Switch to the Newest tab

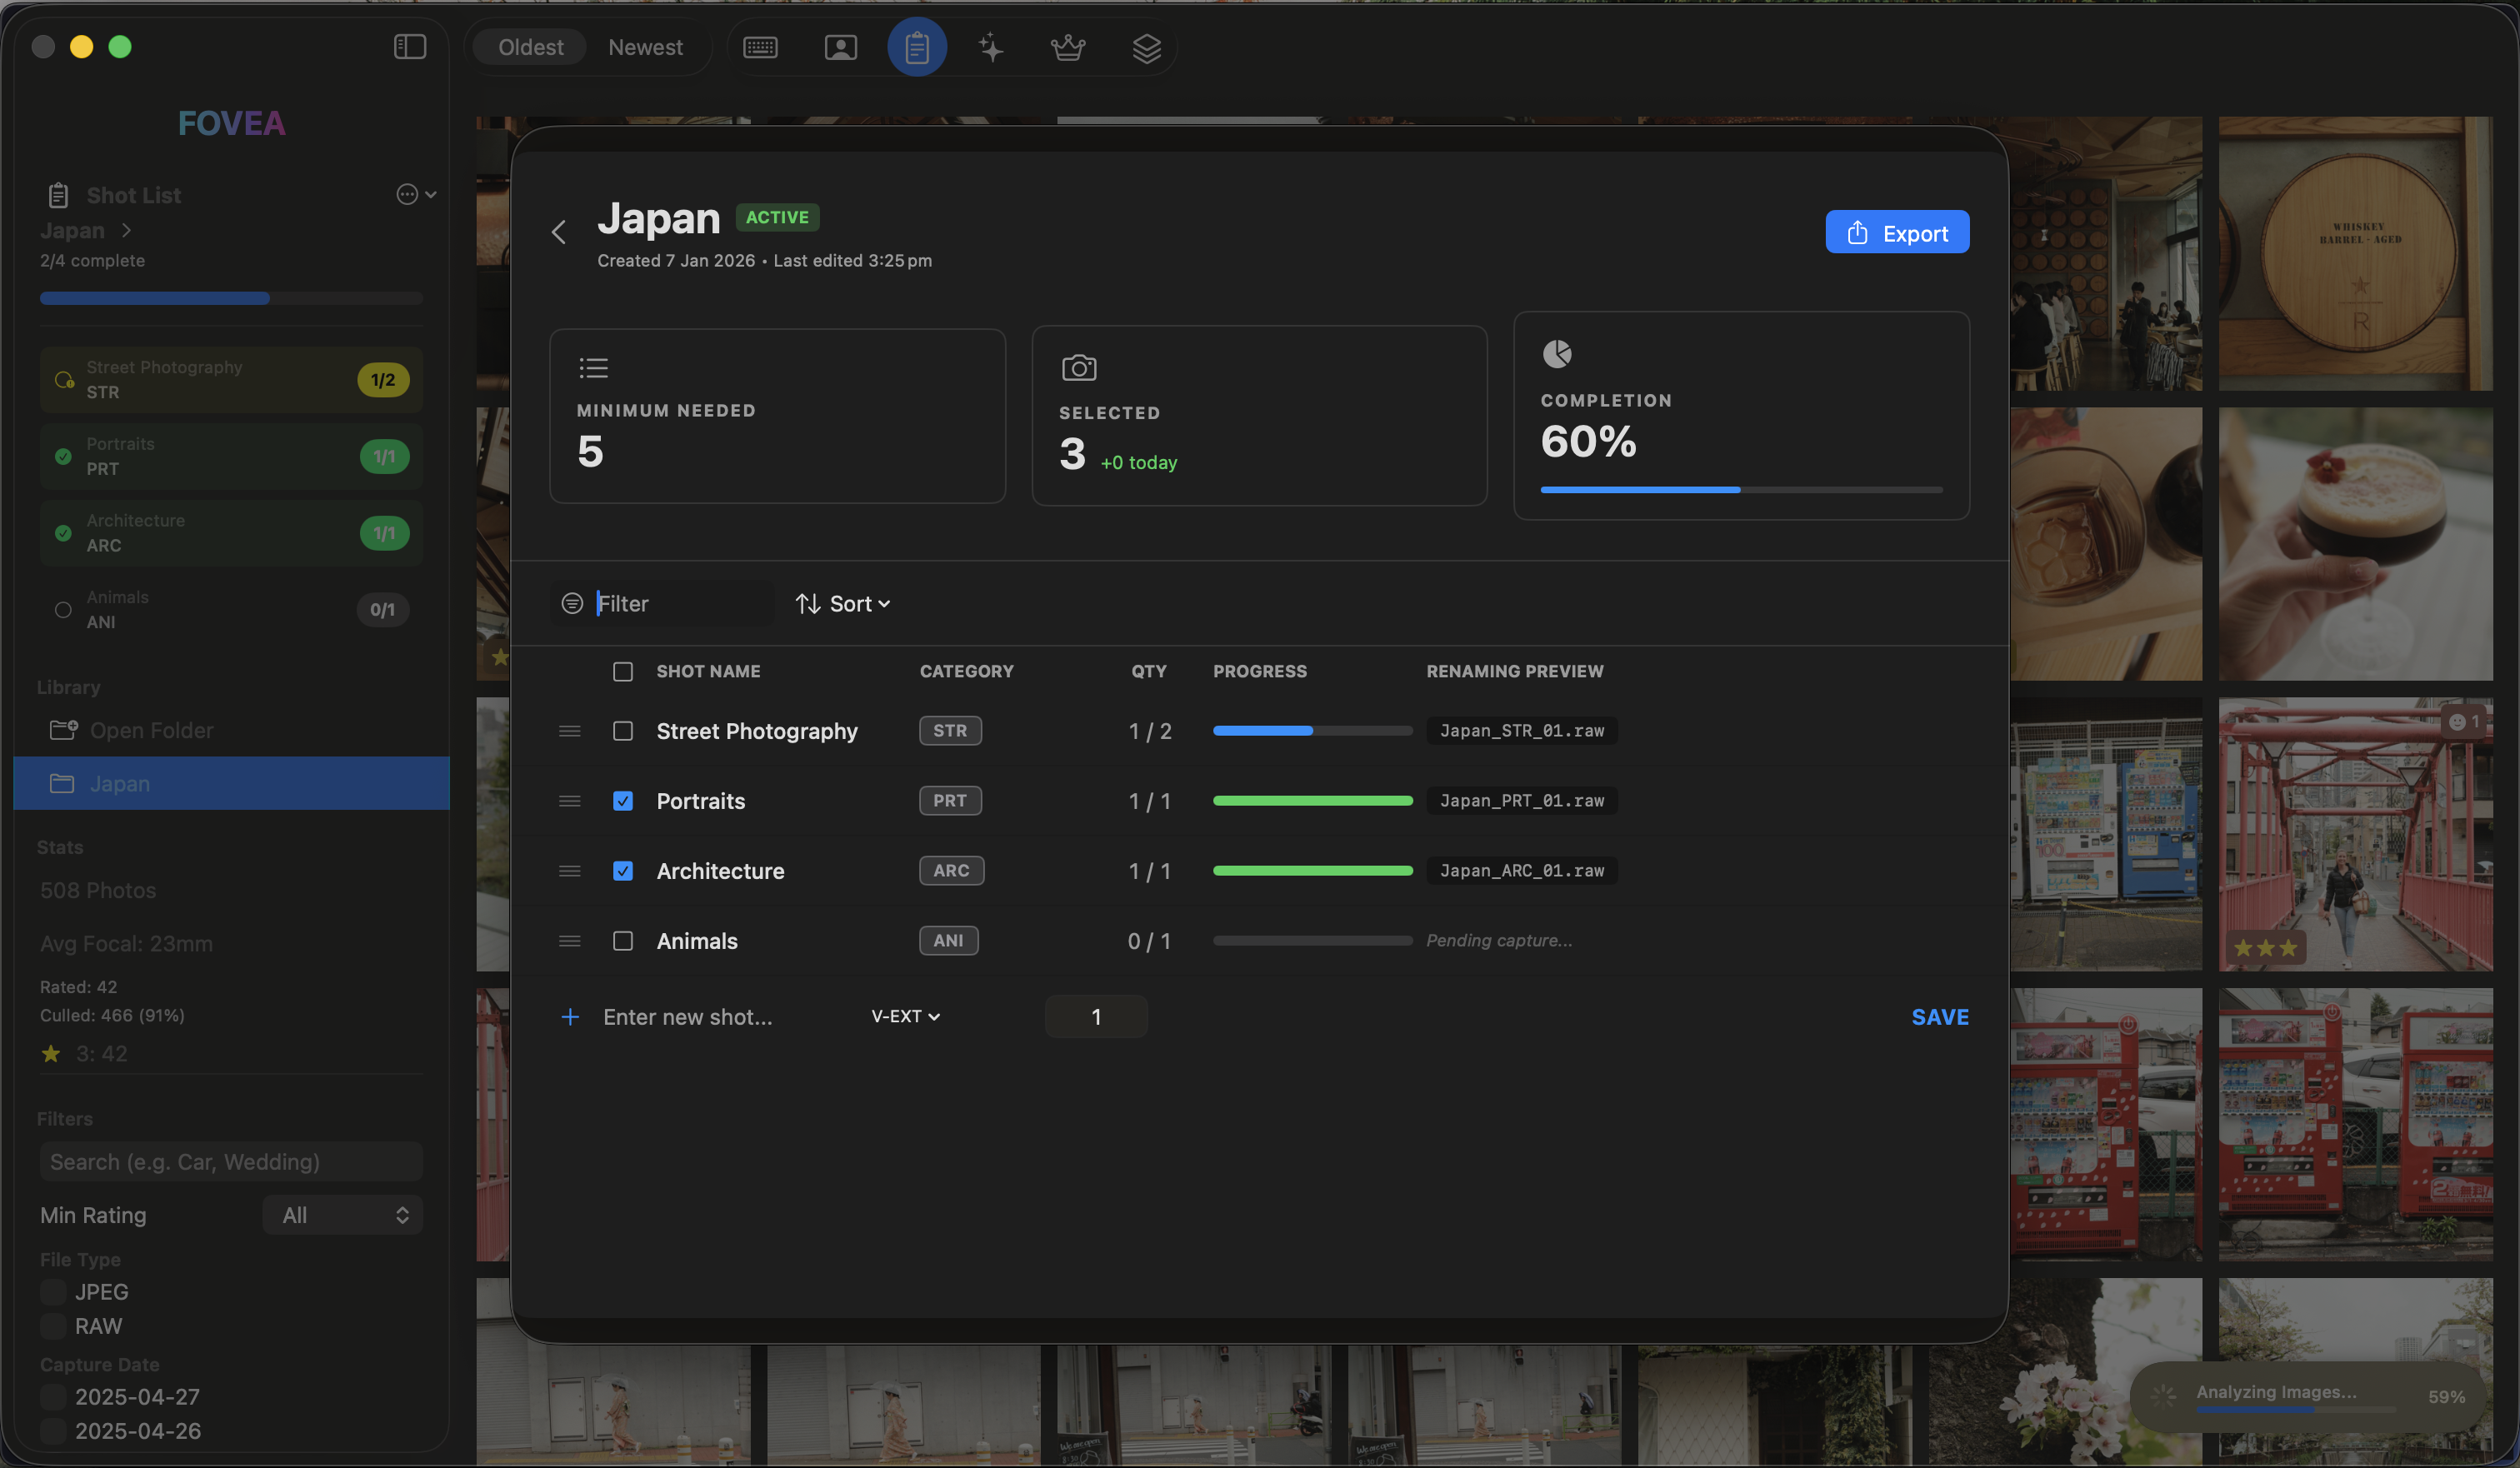click(x=645, y=46)
